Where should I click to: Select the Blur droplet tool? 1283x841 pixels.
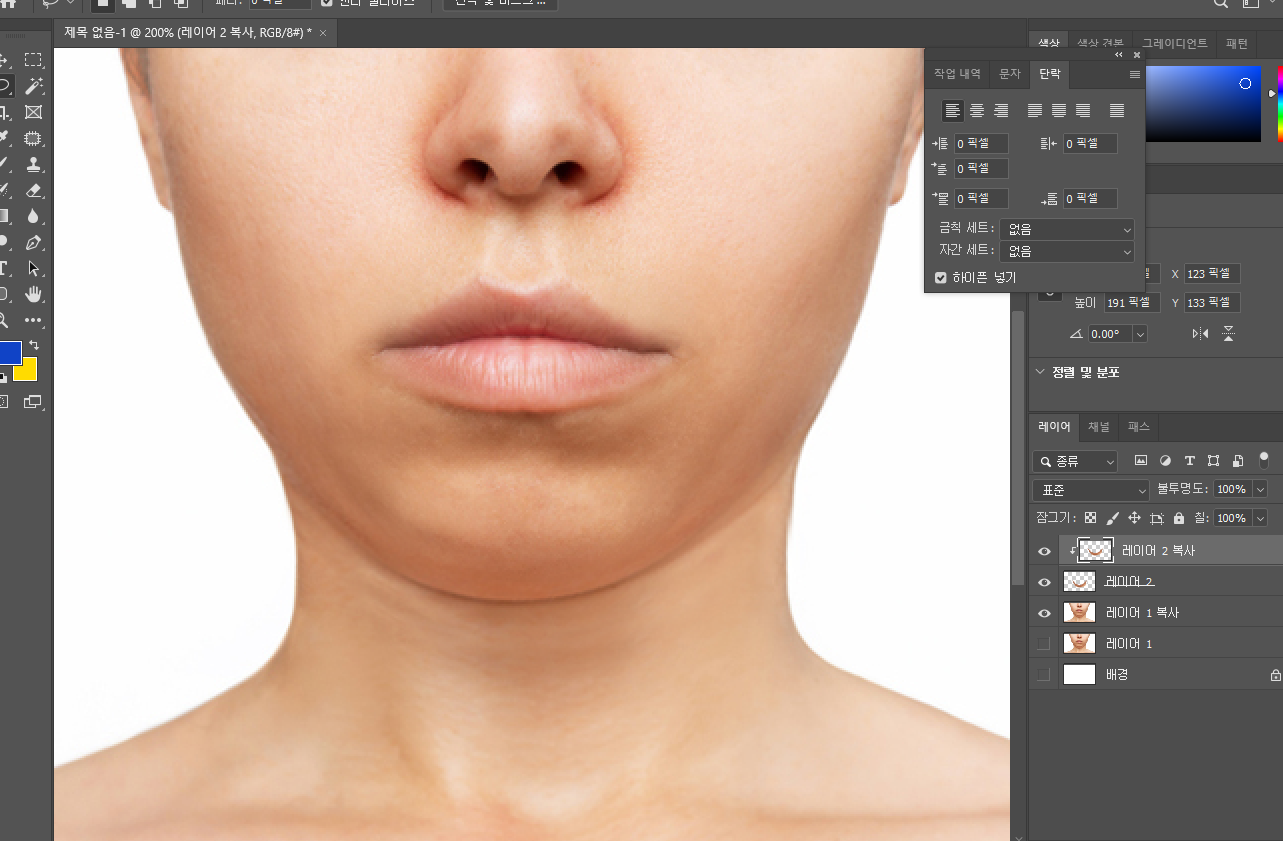pos(33,216)
